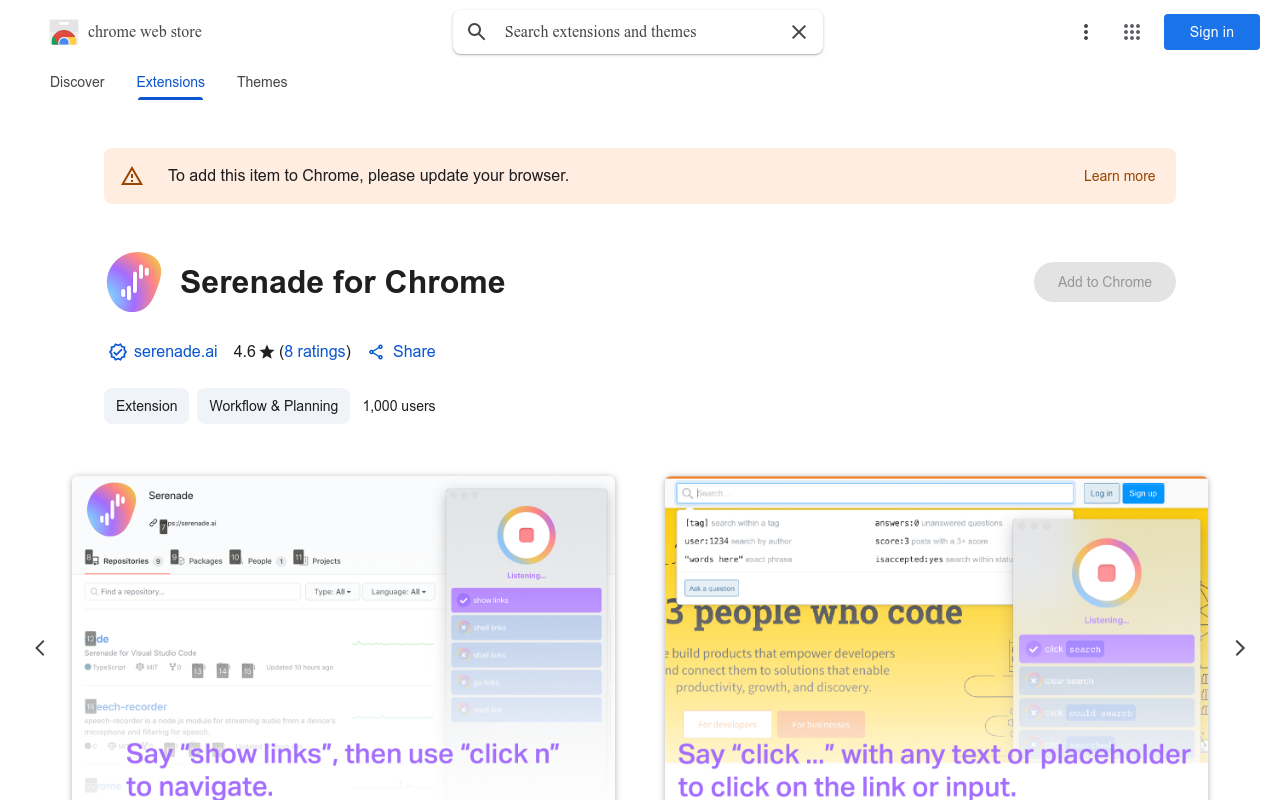
Task: Go to next screenshot with right arrow
Action: [x=1240, y=648]
